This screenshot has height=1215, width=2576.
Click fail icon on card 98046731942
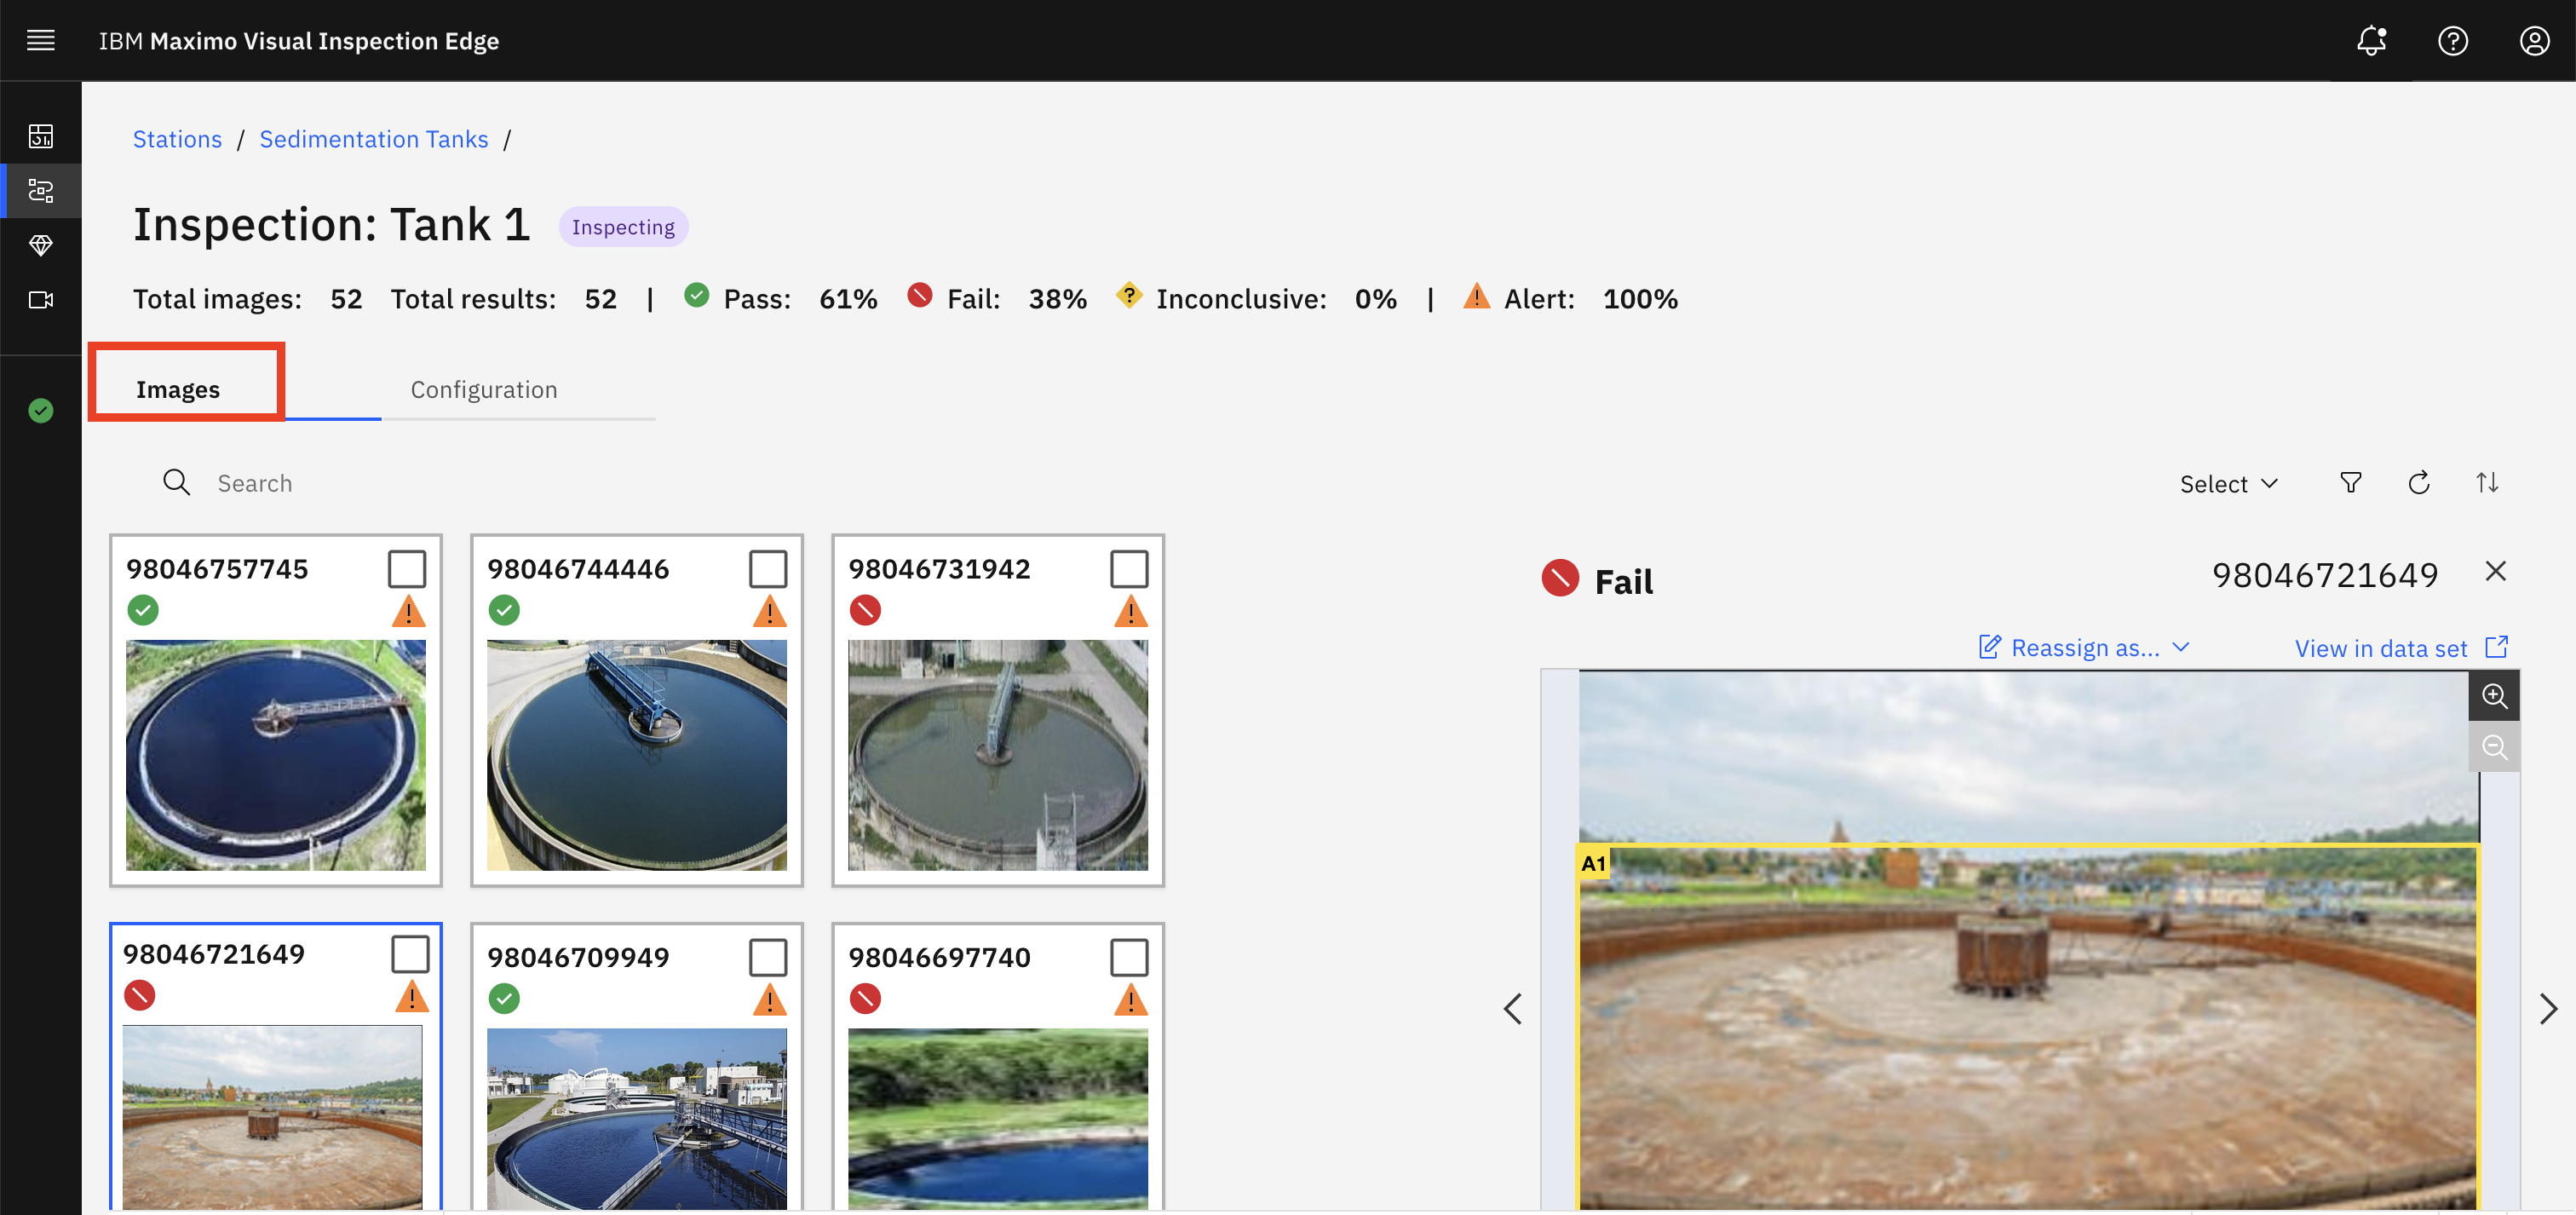[x=865, y=610]
